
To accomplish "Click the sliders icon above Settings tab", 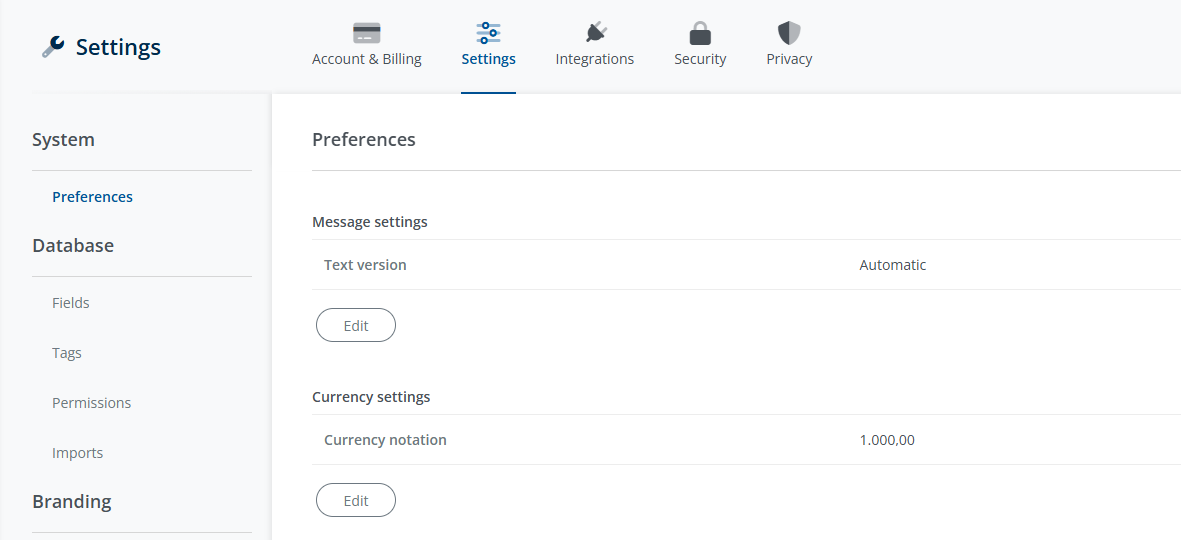I will [488, 33].
